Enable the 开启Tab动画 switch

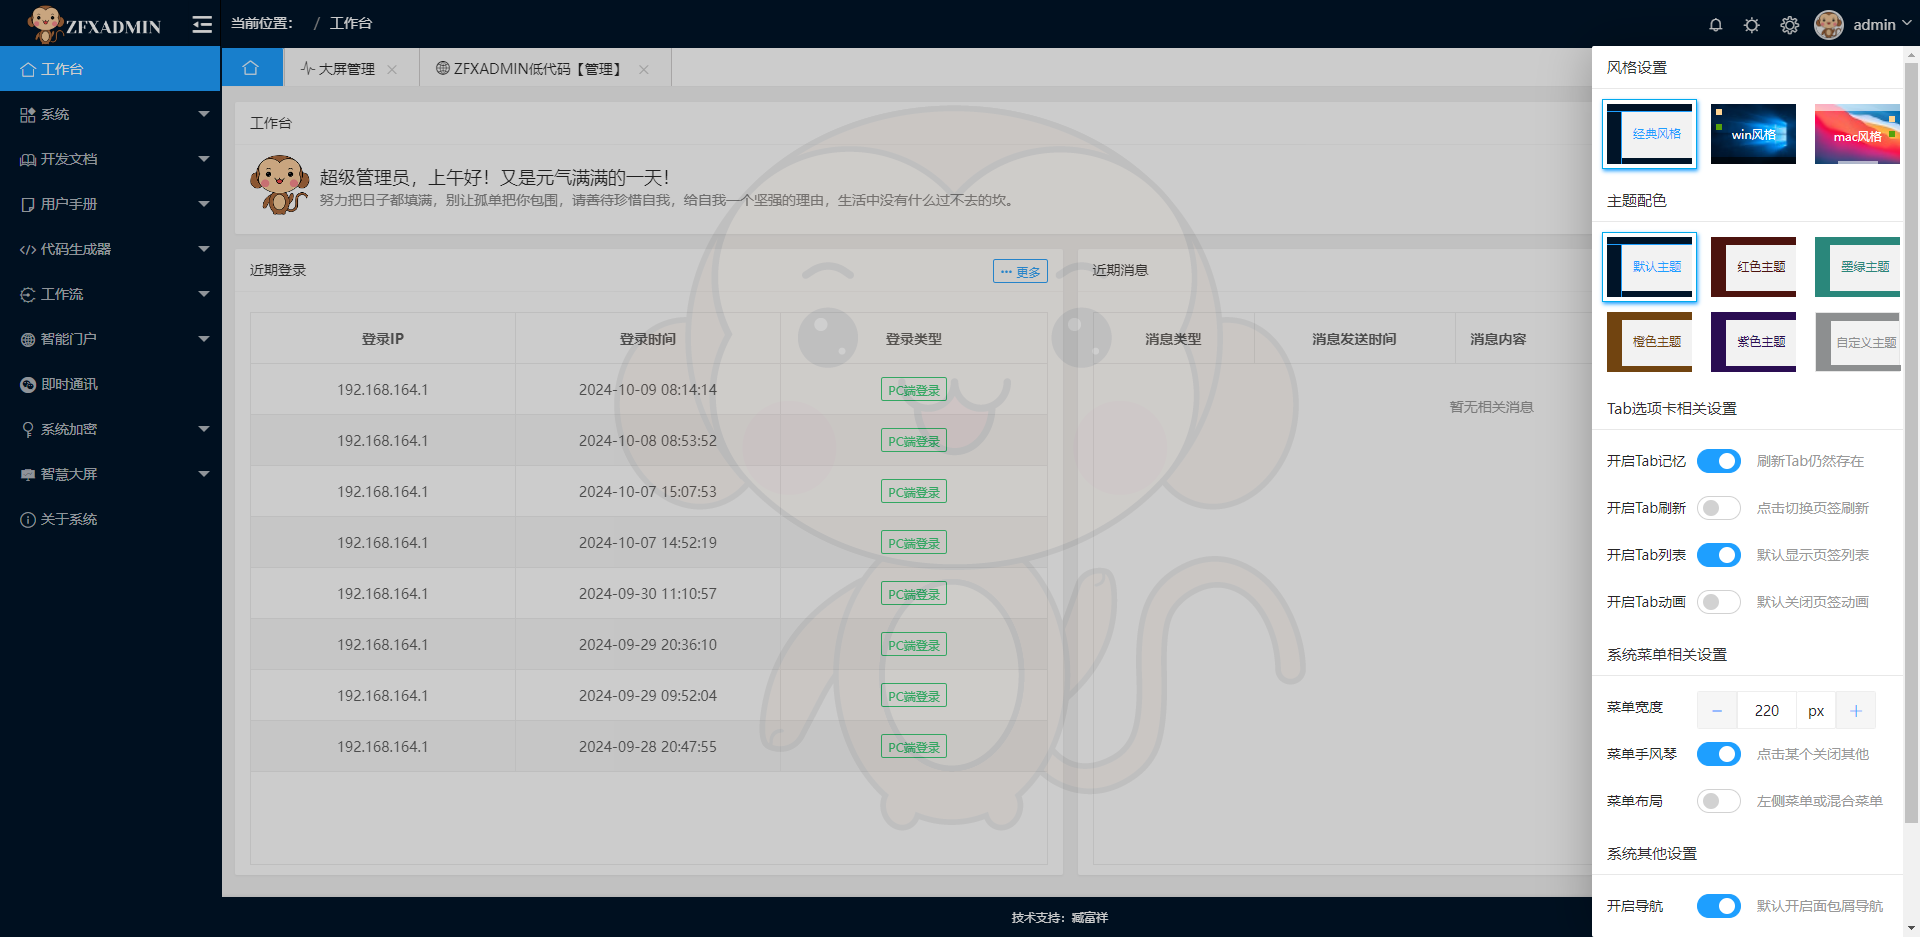[x=1719, y=602]
